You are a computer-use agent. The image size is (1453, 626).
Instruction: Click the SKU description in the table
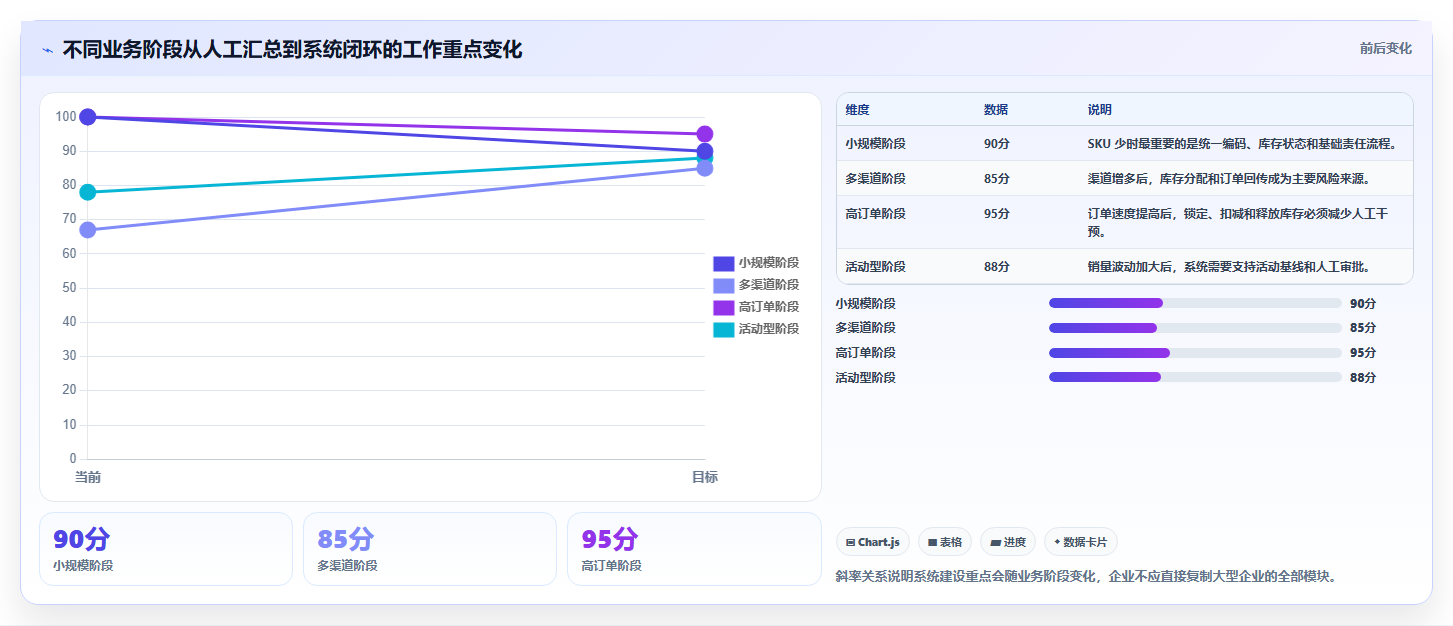(x=1242, y=144)
